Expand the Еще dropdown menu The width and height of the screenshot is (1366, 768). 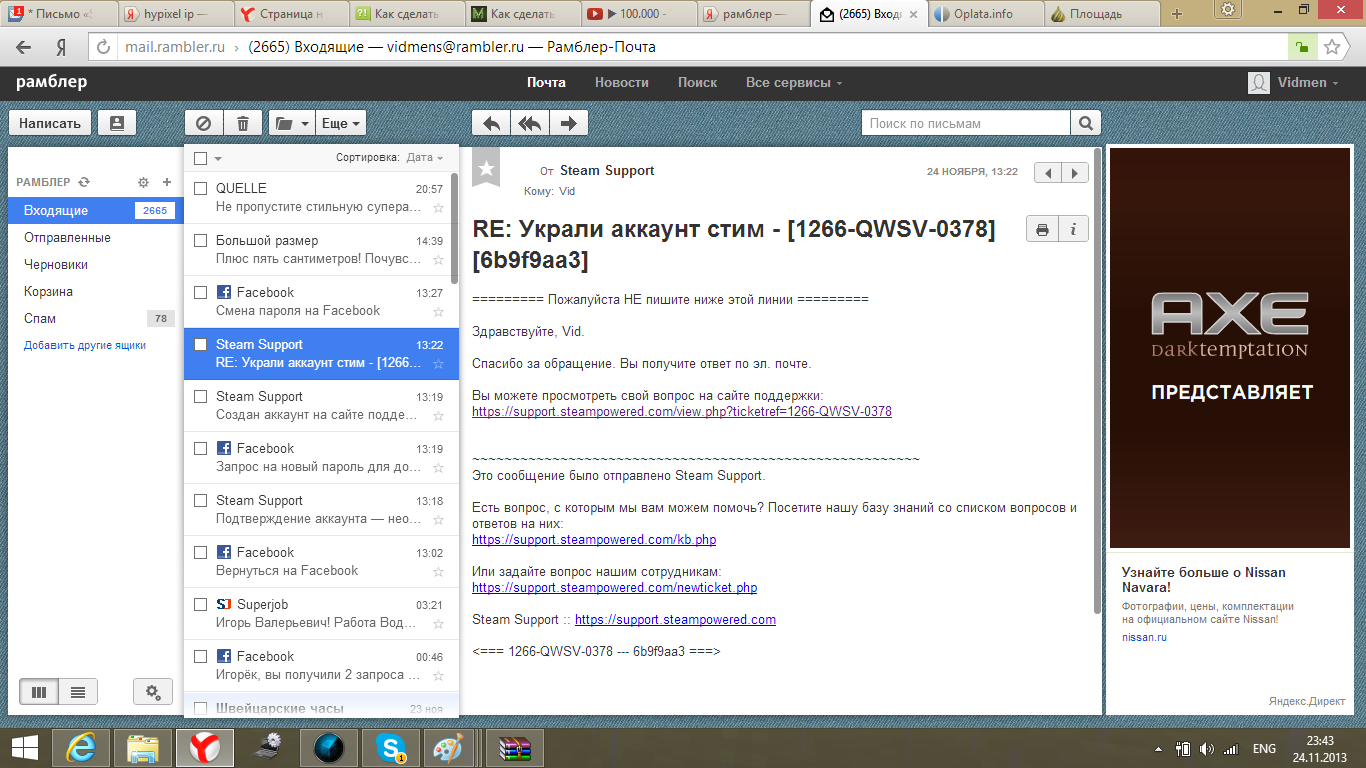pyautogui.click(x=341, y=123)
